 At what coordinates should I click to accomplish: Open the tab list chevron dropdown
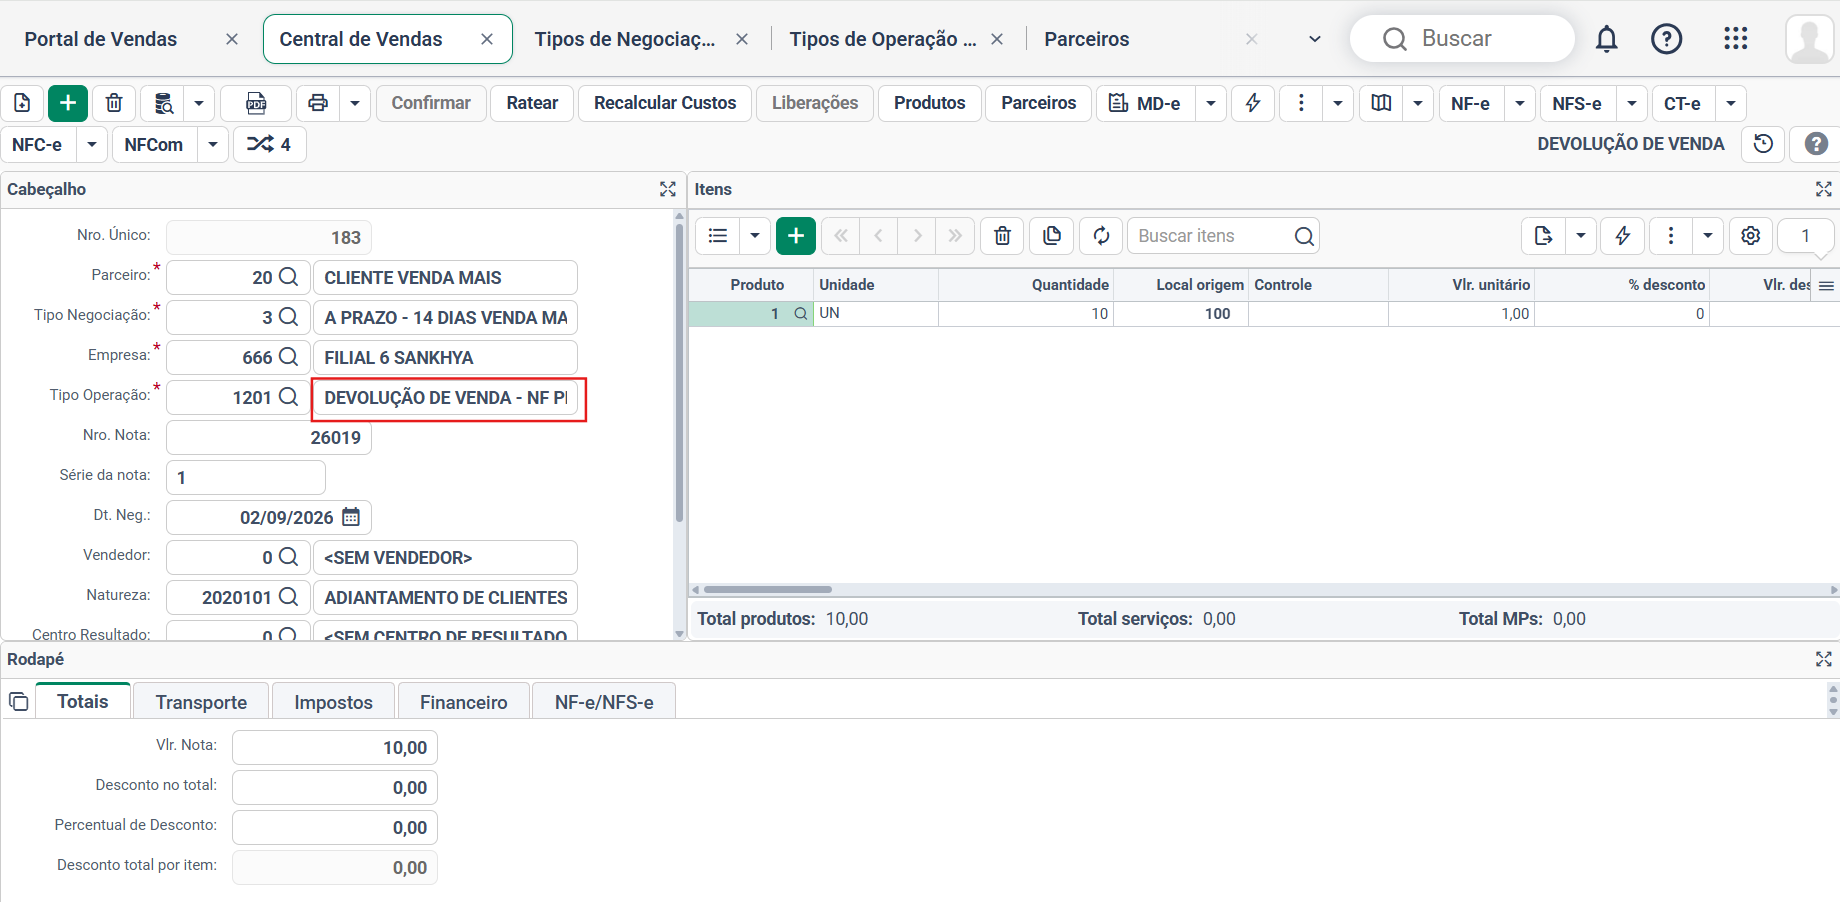[1314, 39]
